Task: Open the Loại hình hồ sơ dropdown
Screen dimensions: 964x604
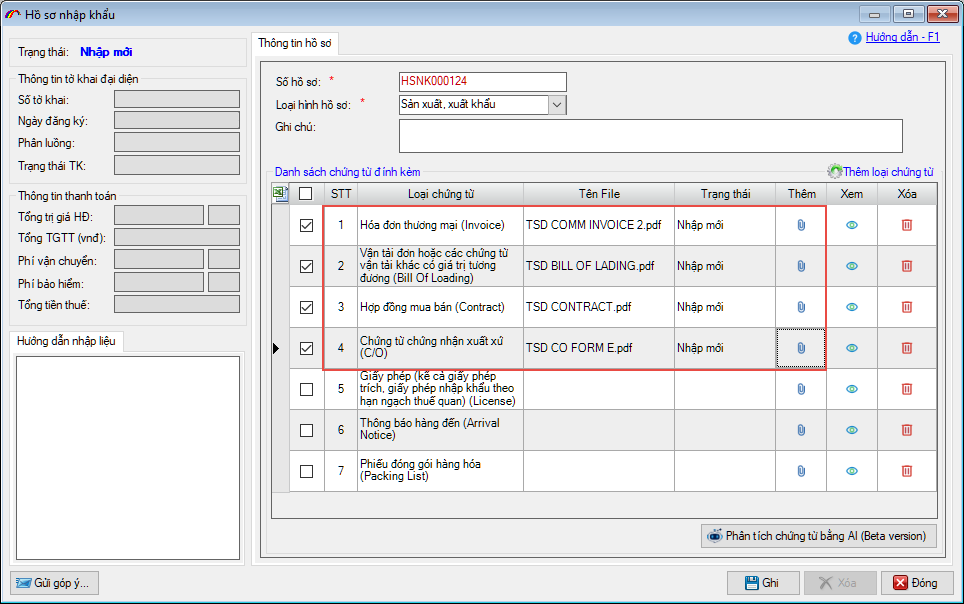Action: pyautogui.click(x=557, y=104)
